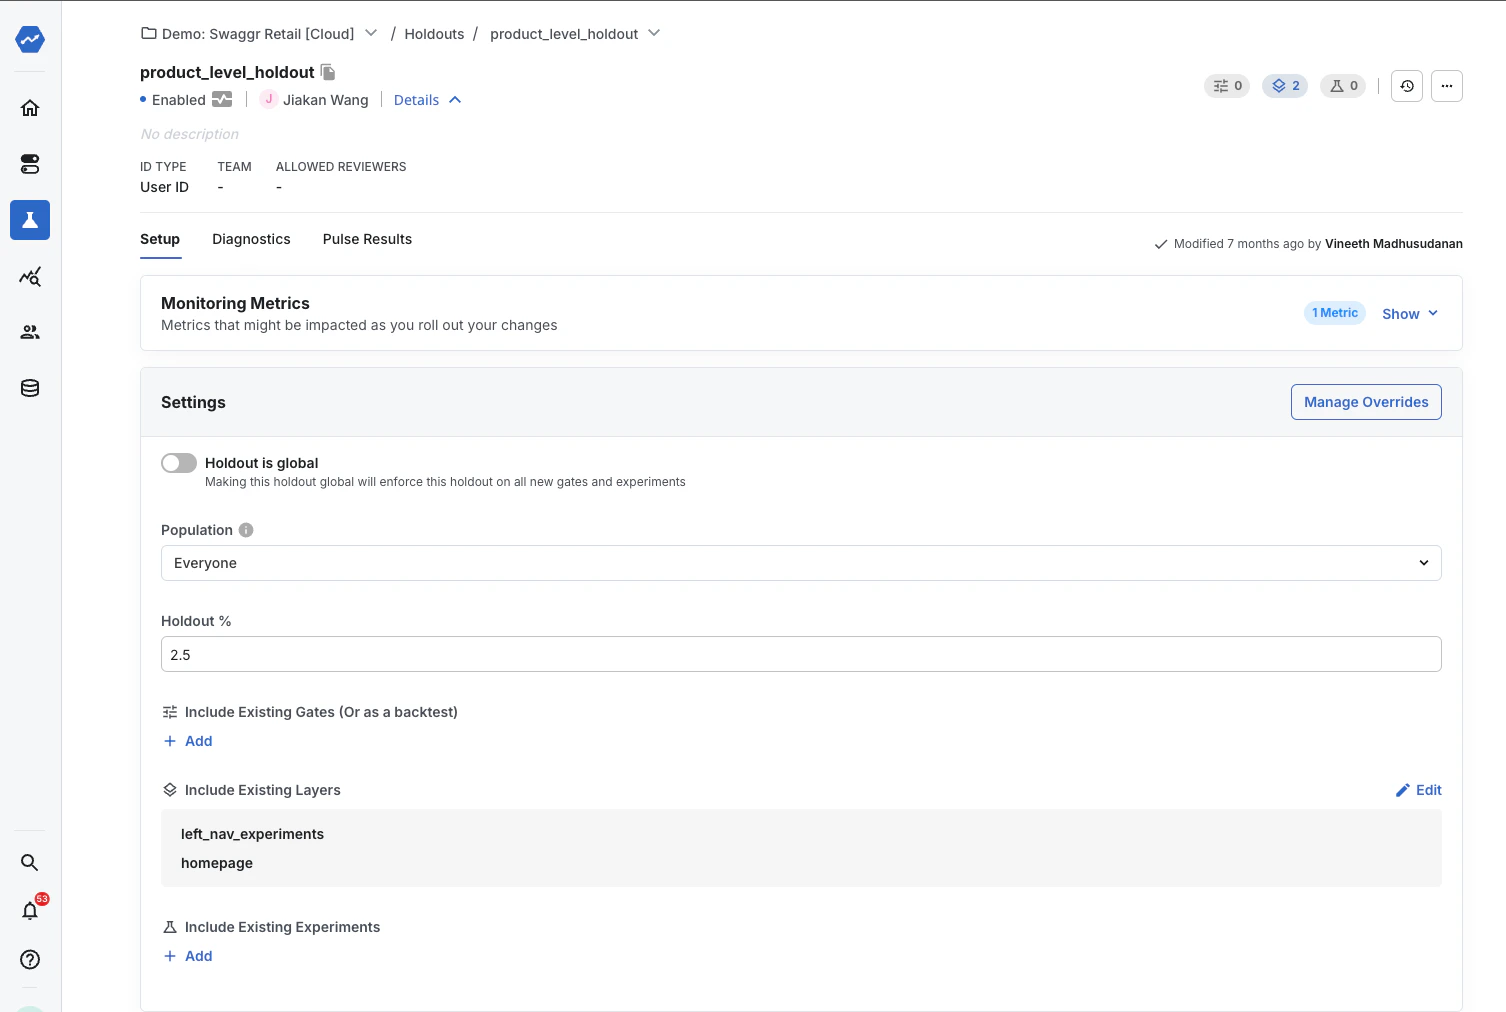Select the Feature Gates sidebar icon
Screen dimensions: 1506x1012
pyautogui.click(x=30, y=164)
